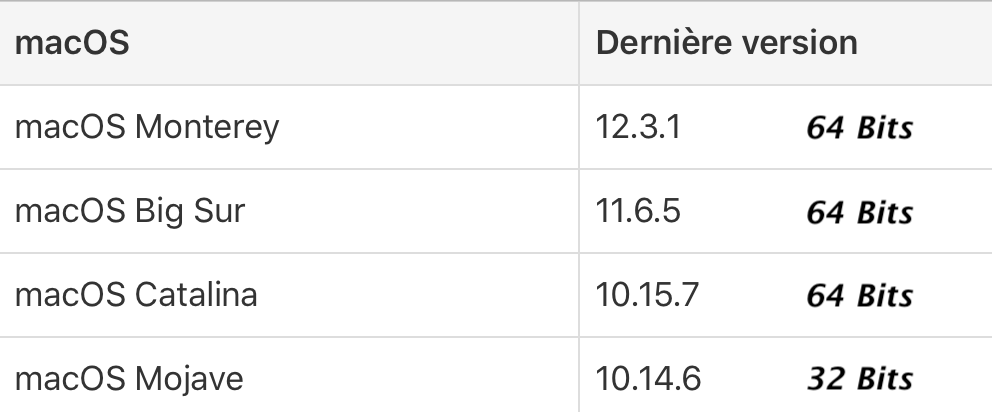Click version number 11.6.5
Image resolution: width=992 pixels, height=412 pixels.
pyautogui.click(x=639, y=212)
